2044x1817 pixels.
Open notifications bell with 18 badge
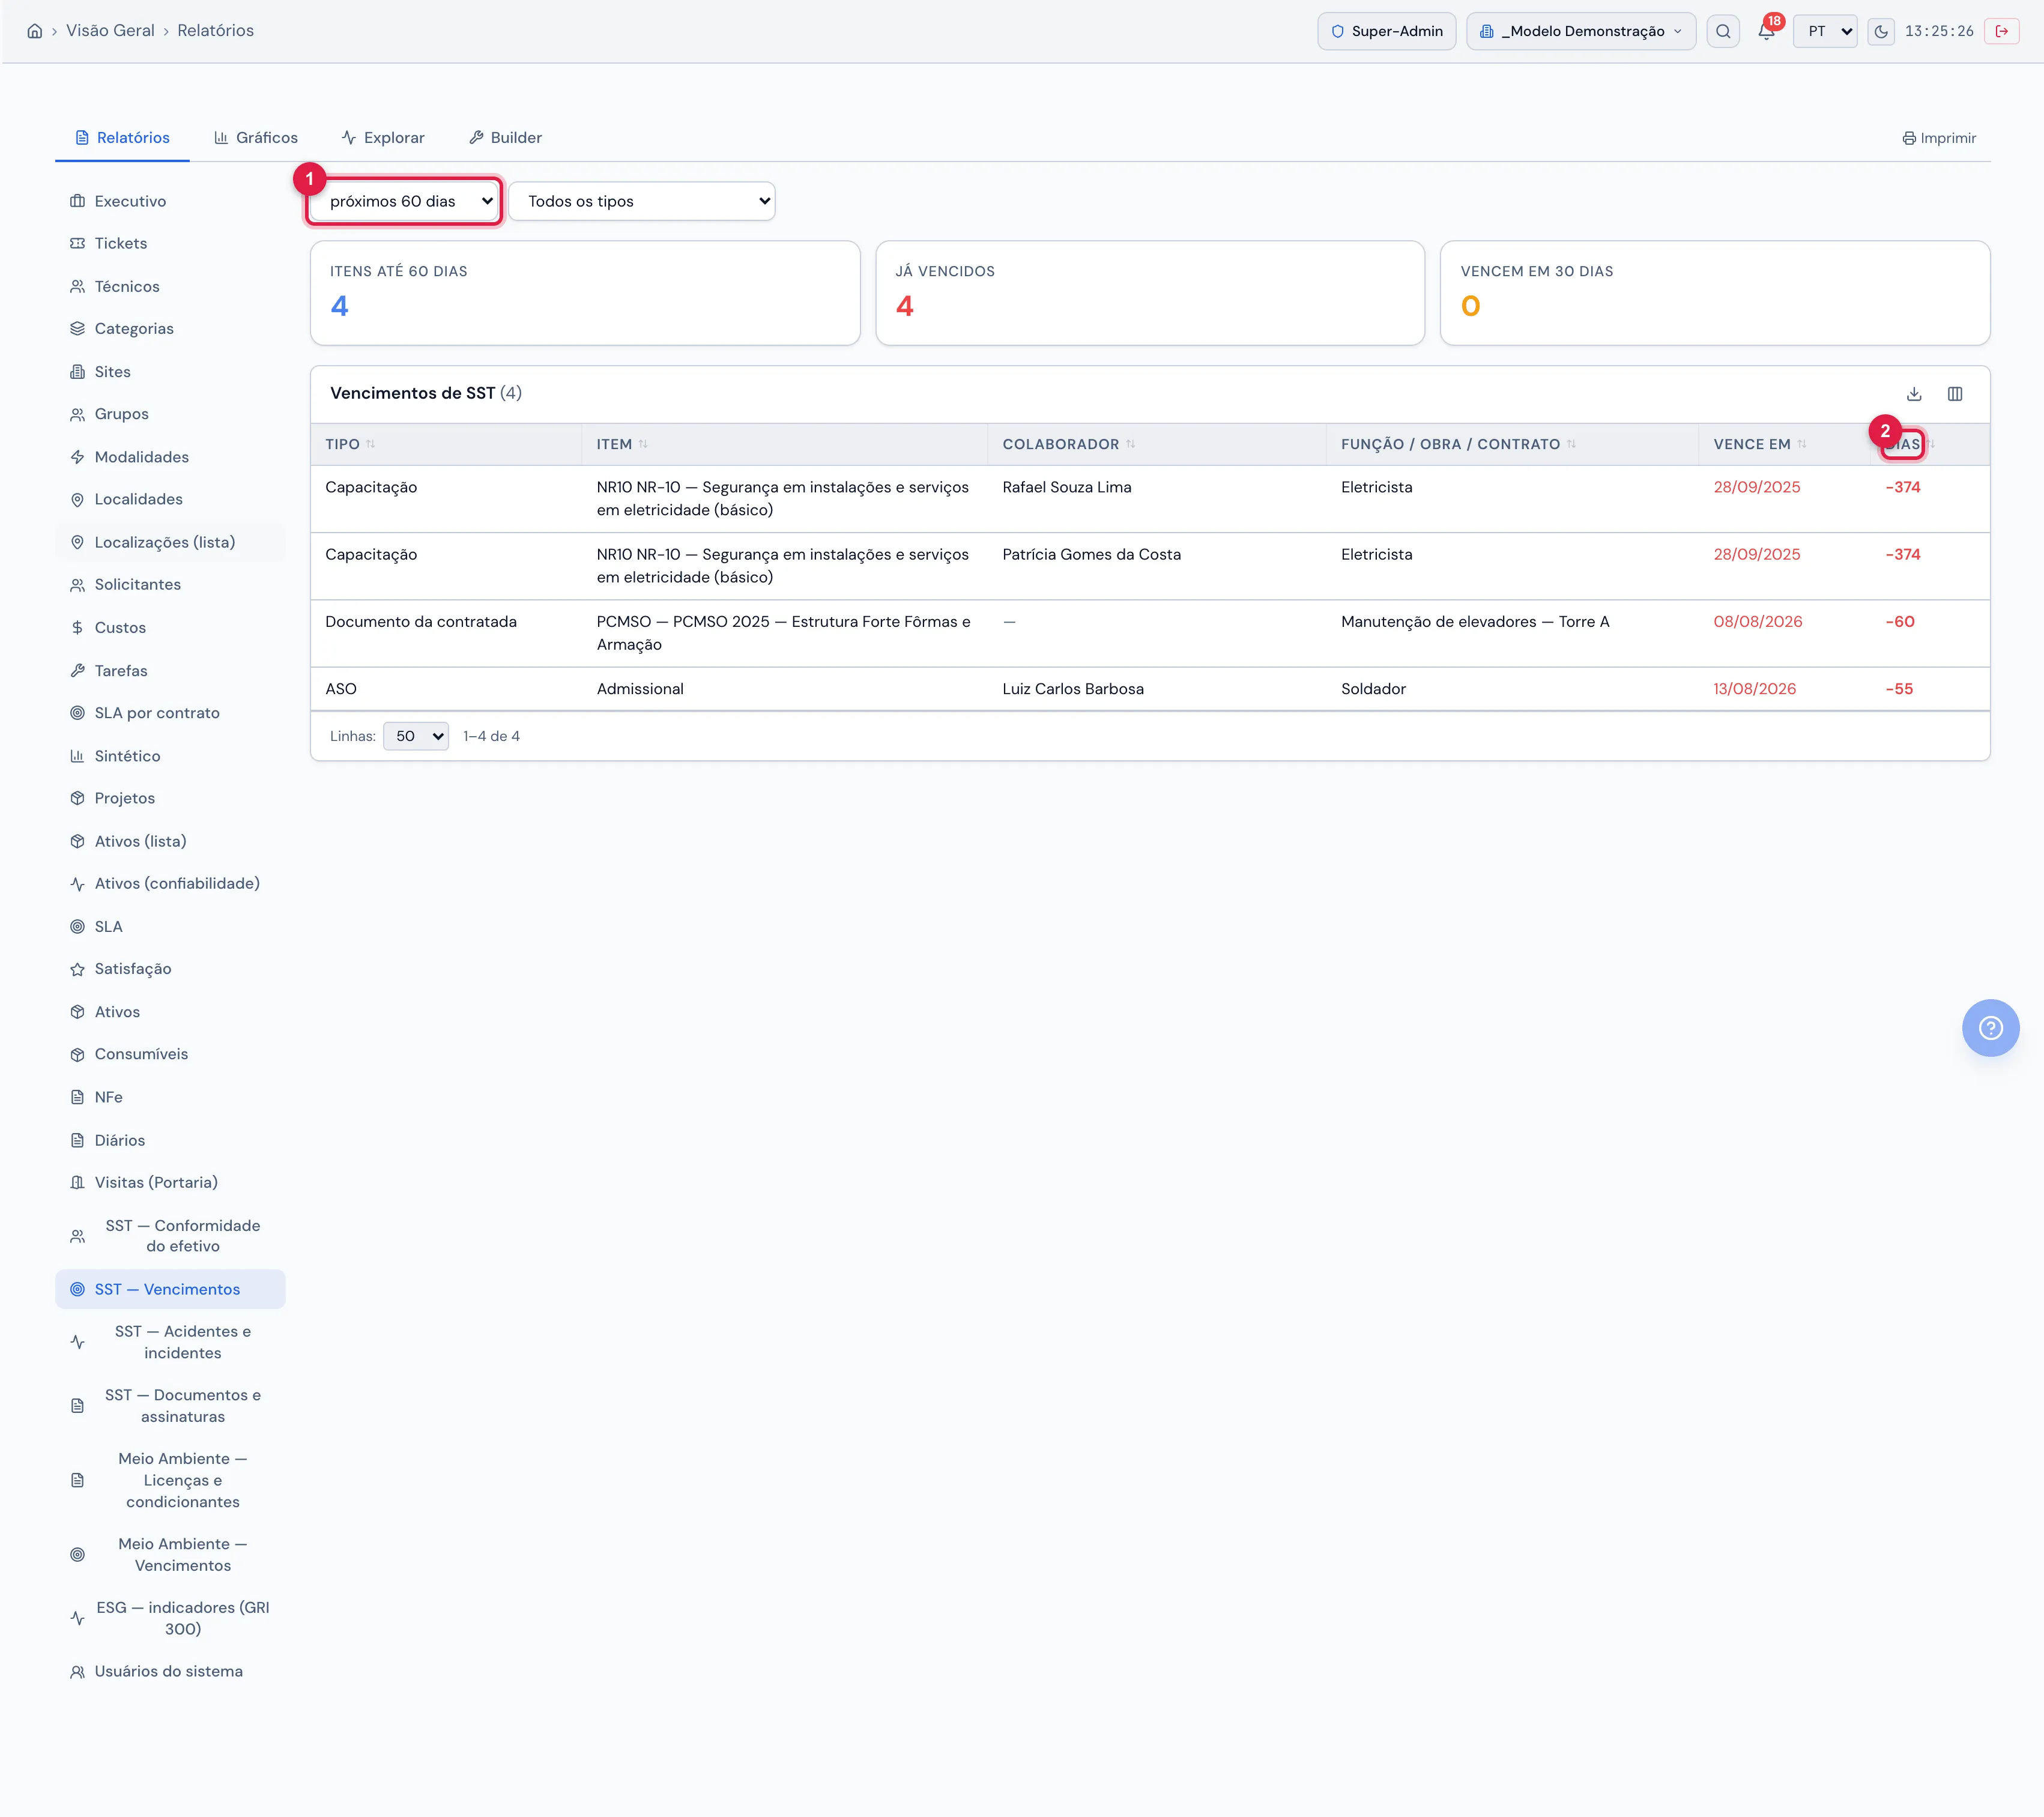tap(1767, 31)
